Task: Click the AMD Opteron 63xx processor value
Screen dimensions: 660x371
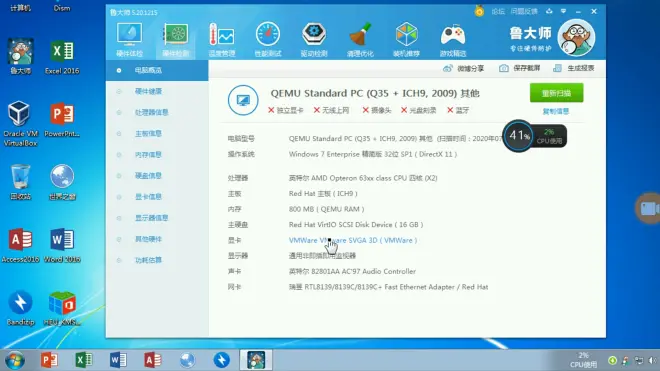Action: [x=363, y=178]
